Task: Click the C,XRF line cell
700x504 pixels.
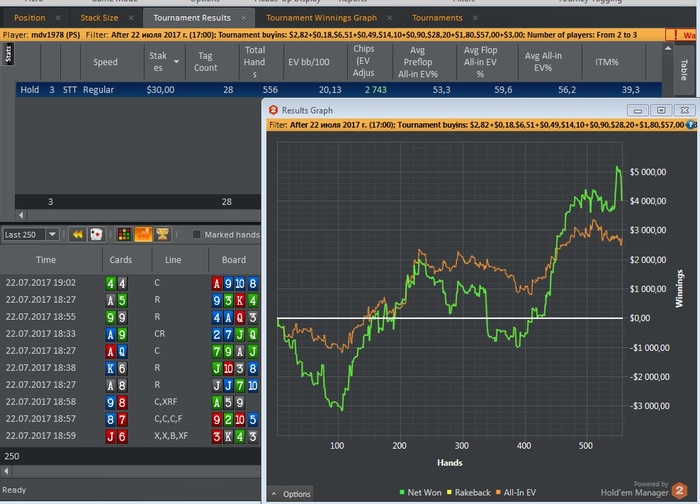Action: (x=166, y=402)
